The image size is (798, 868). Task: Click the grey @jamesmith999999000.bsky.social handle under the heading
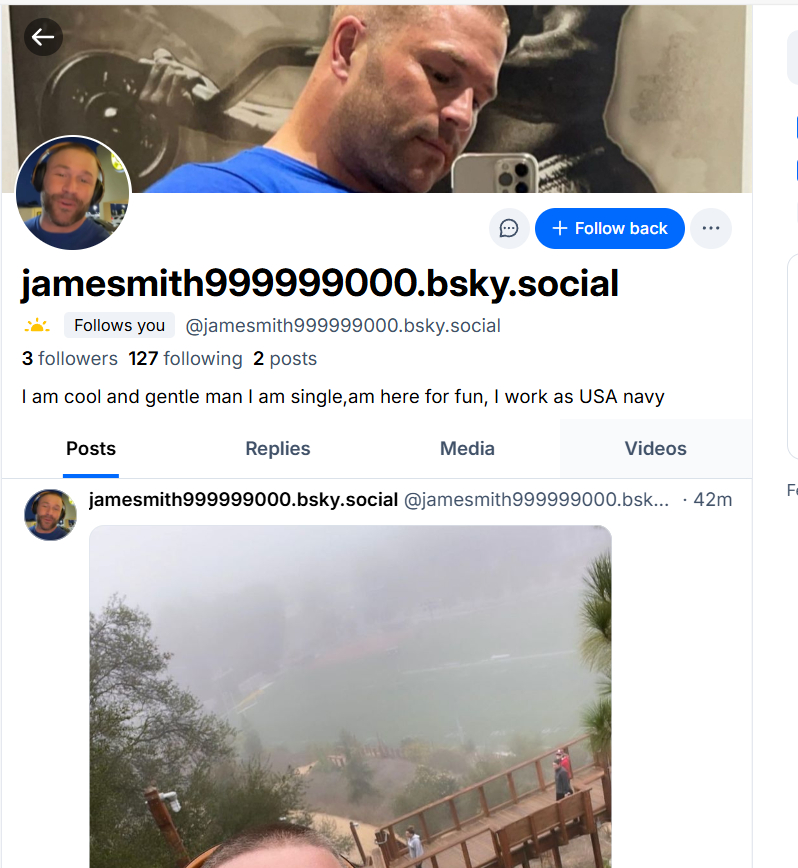click(343, 326)
